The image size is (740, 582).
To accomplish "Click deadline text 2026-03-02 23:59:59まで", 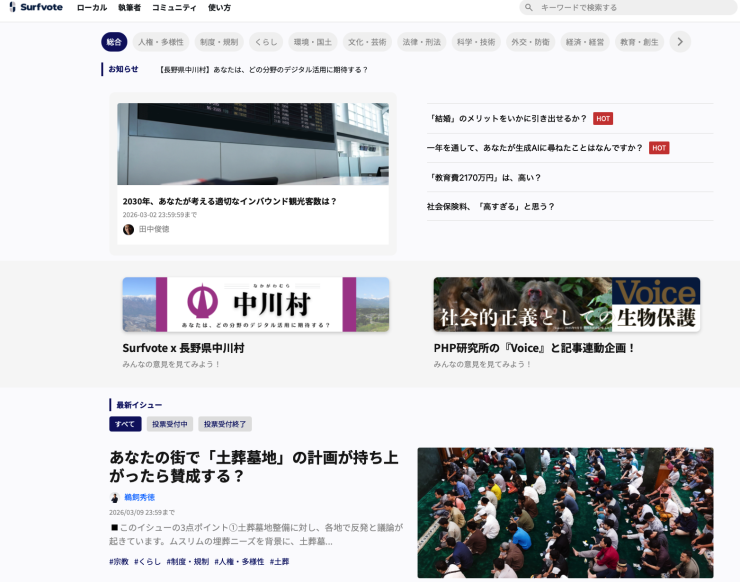I will pyautogui.click(x=160, y=215).
